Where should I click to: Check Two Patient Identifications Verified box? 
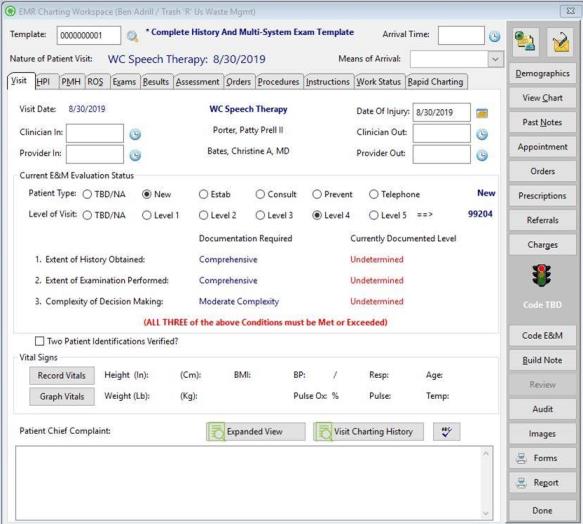(x=39, y=341)
